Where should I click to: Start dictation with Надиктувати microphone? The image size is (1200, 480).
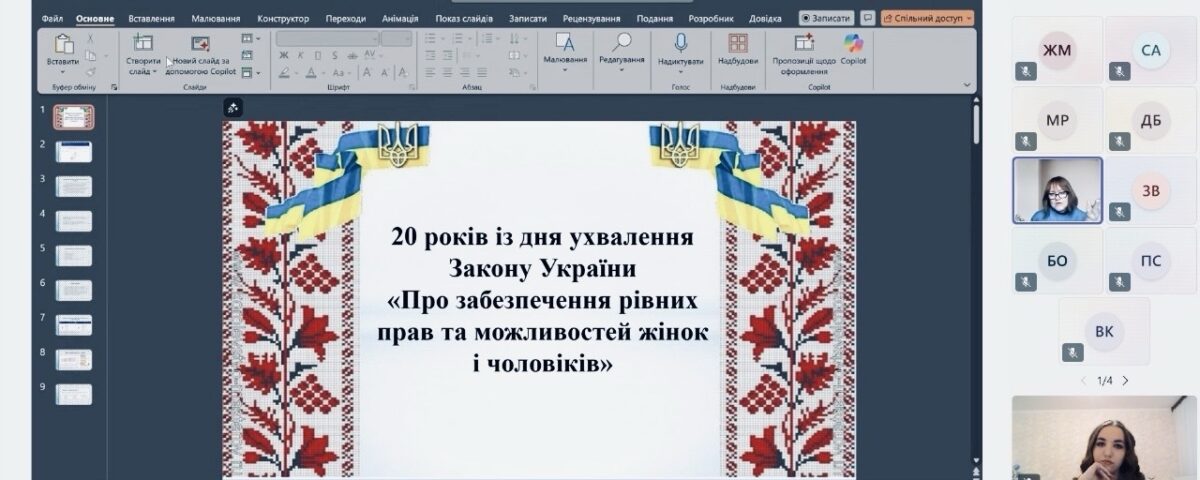pyautogui.click(x=680, y=46)
